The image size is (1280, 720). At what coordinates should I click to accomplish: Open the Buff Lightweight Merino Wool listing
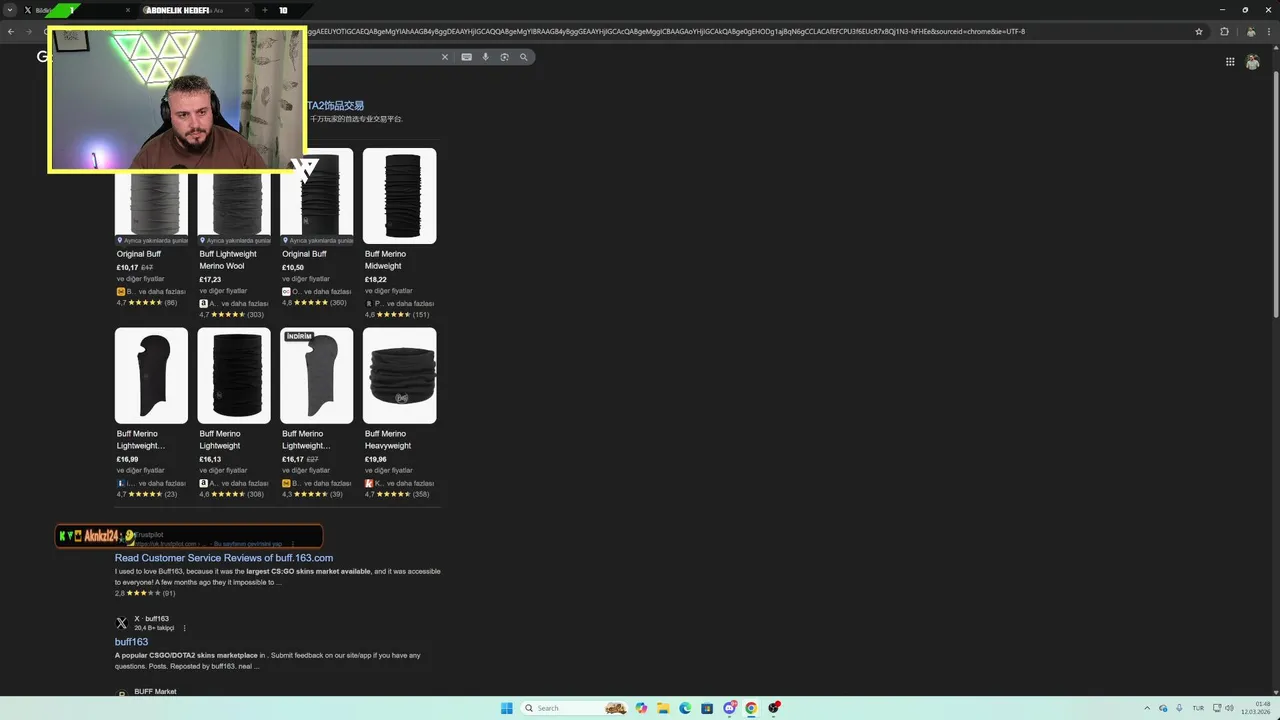[228, 260]
